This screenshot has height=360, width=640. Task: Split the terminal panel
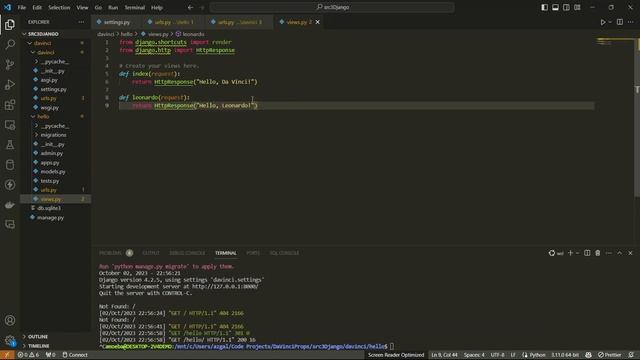[587, 253]
